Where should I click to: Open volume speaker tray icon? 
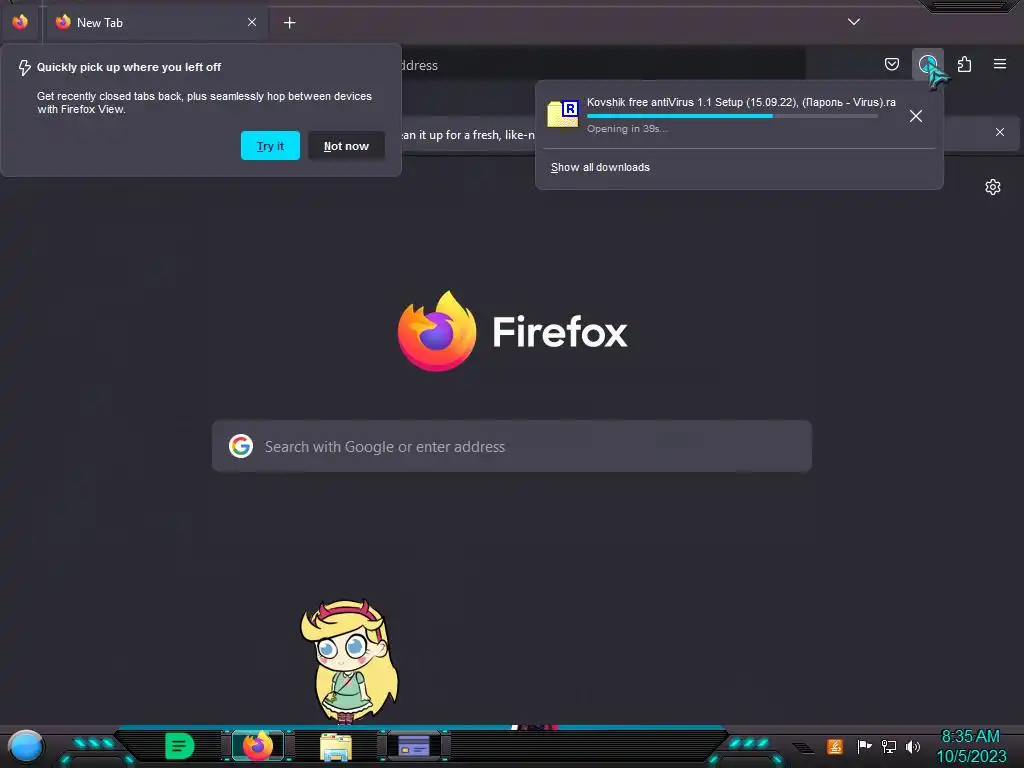(x=913, y=746)
